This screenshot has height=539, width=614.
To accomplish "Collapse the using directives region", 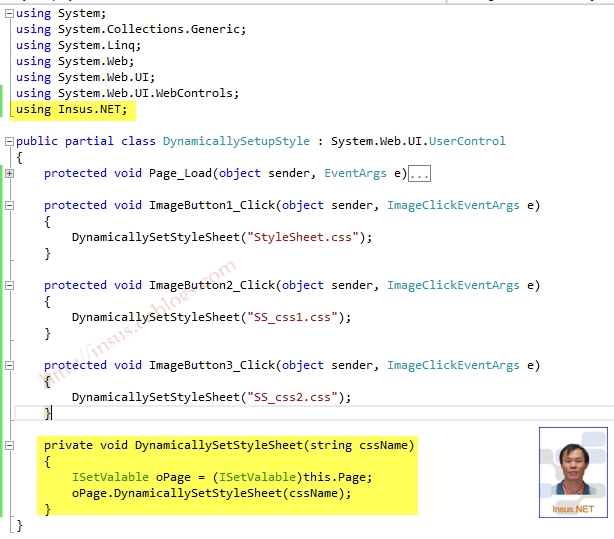I will point(9,13).
